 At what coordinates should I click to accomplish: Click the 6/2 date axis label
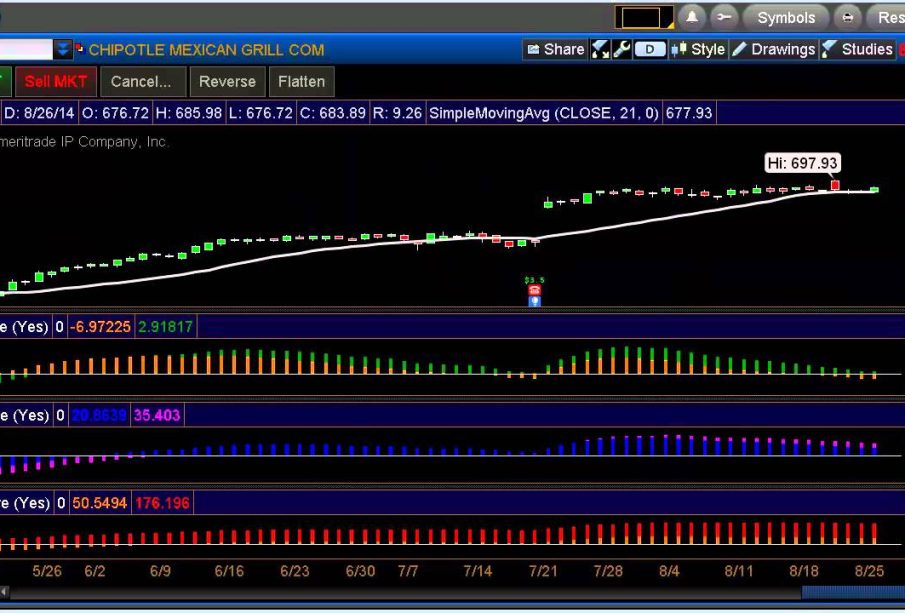point(95,571)
